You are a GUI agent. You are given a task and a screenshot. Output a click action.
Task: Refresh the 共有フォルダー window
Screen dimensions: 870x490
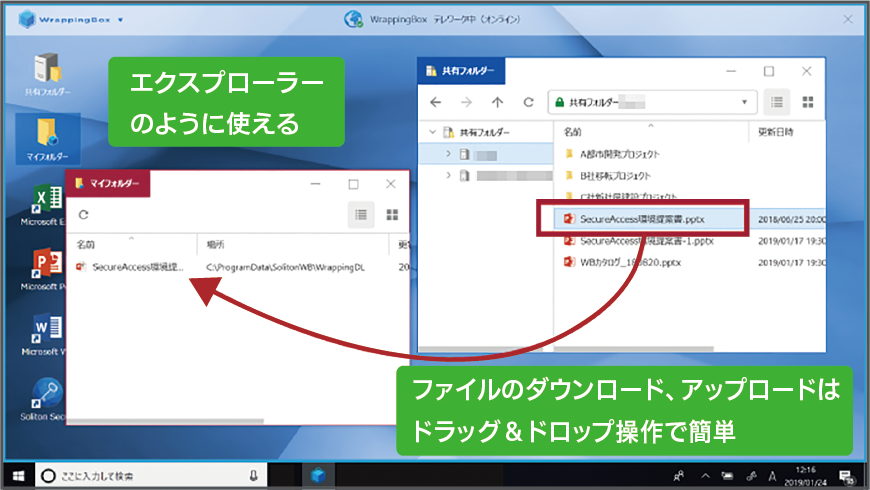tap(528, 102)
